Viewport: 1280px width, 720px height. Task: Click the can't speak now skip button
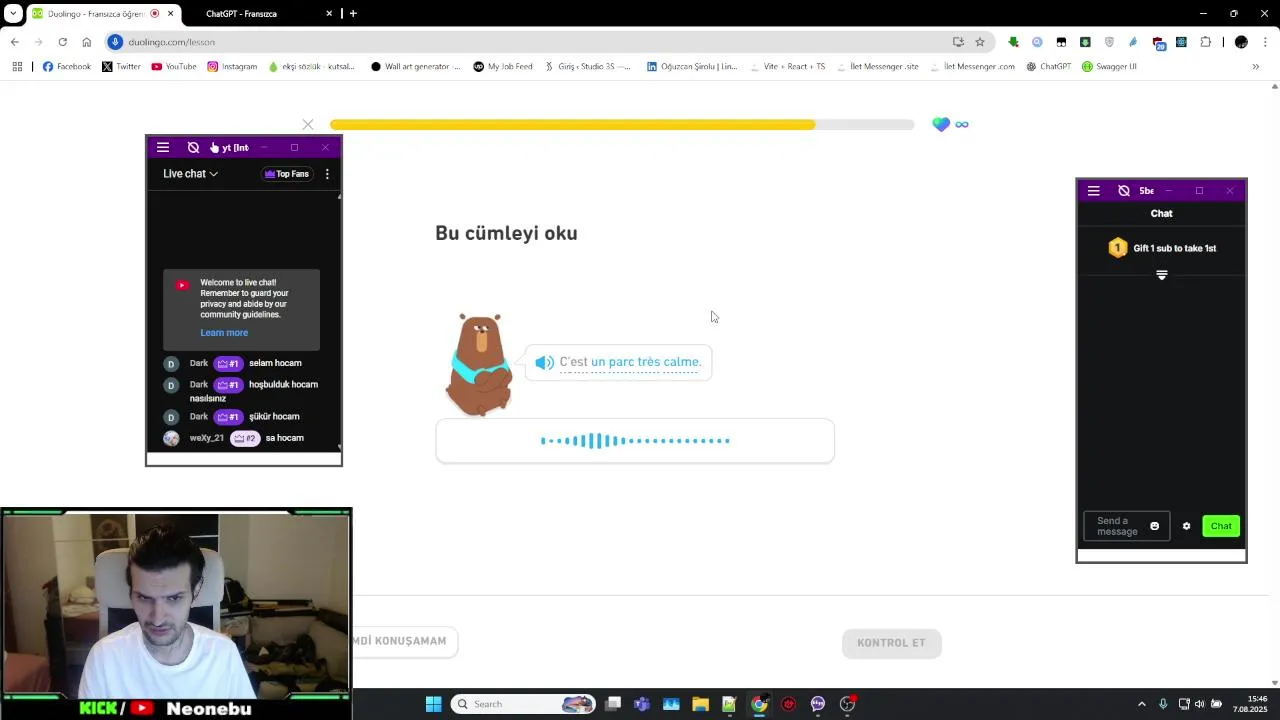click(405, 641)
